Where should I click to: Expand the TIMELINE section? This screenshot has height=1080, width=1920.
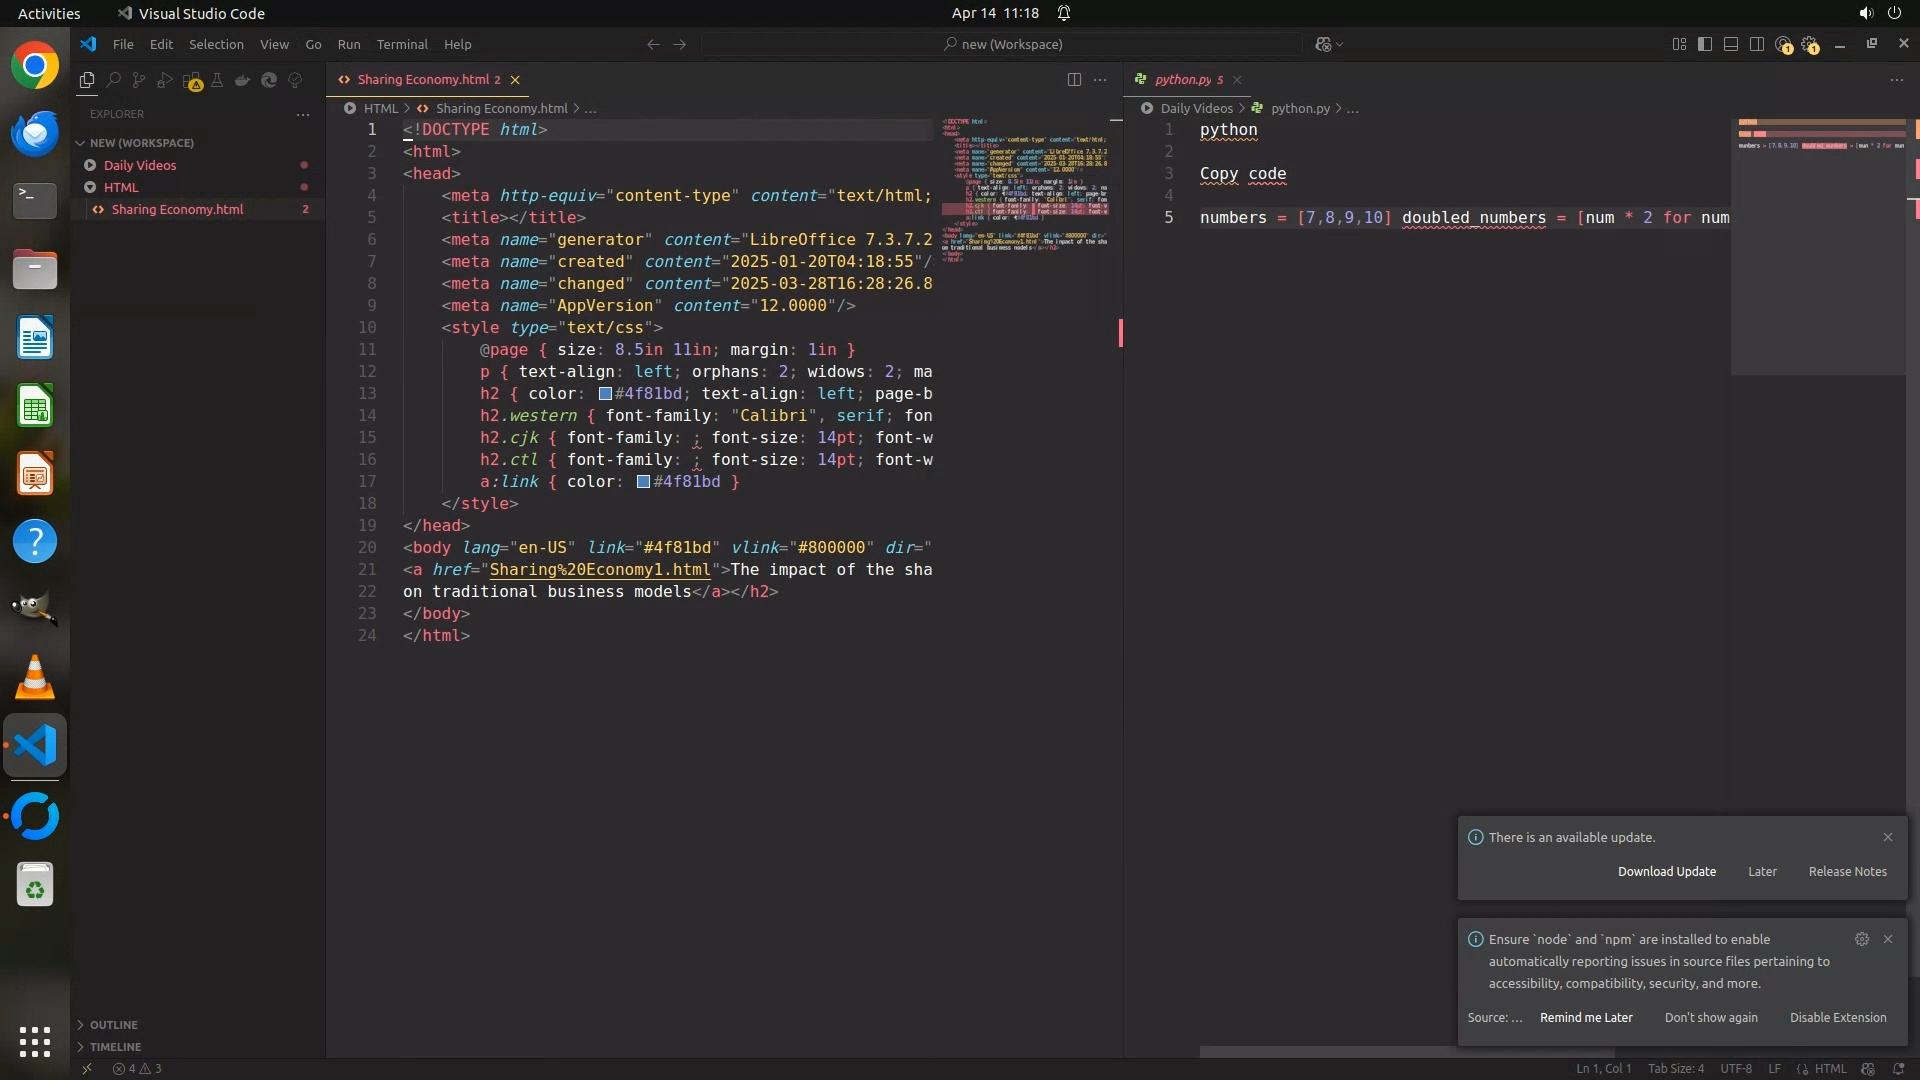click(115, 1047)
